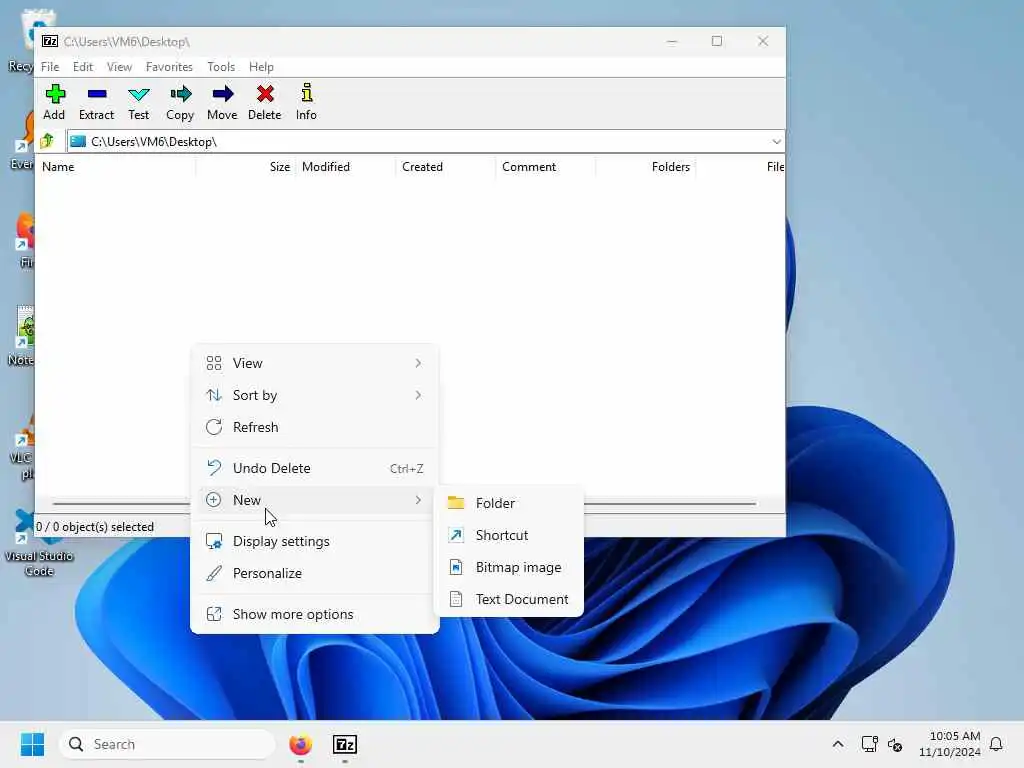Open the Help menu
1024x768 pixels.
261,67
